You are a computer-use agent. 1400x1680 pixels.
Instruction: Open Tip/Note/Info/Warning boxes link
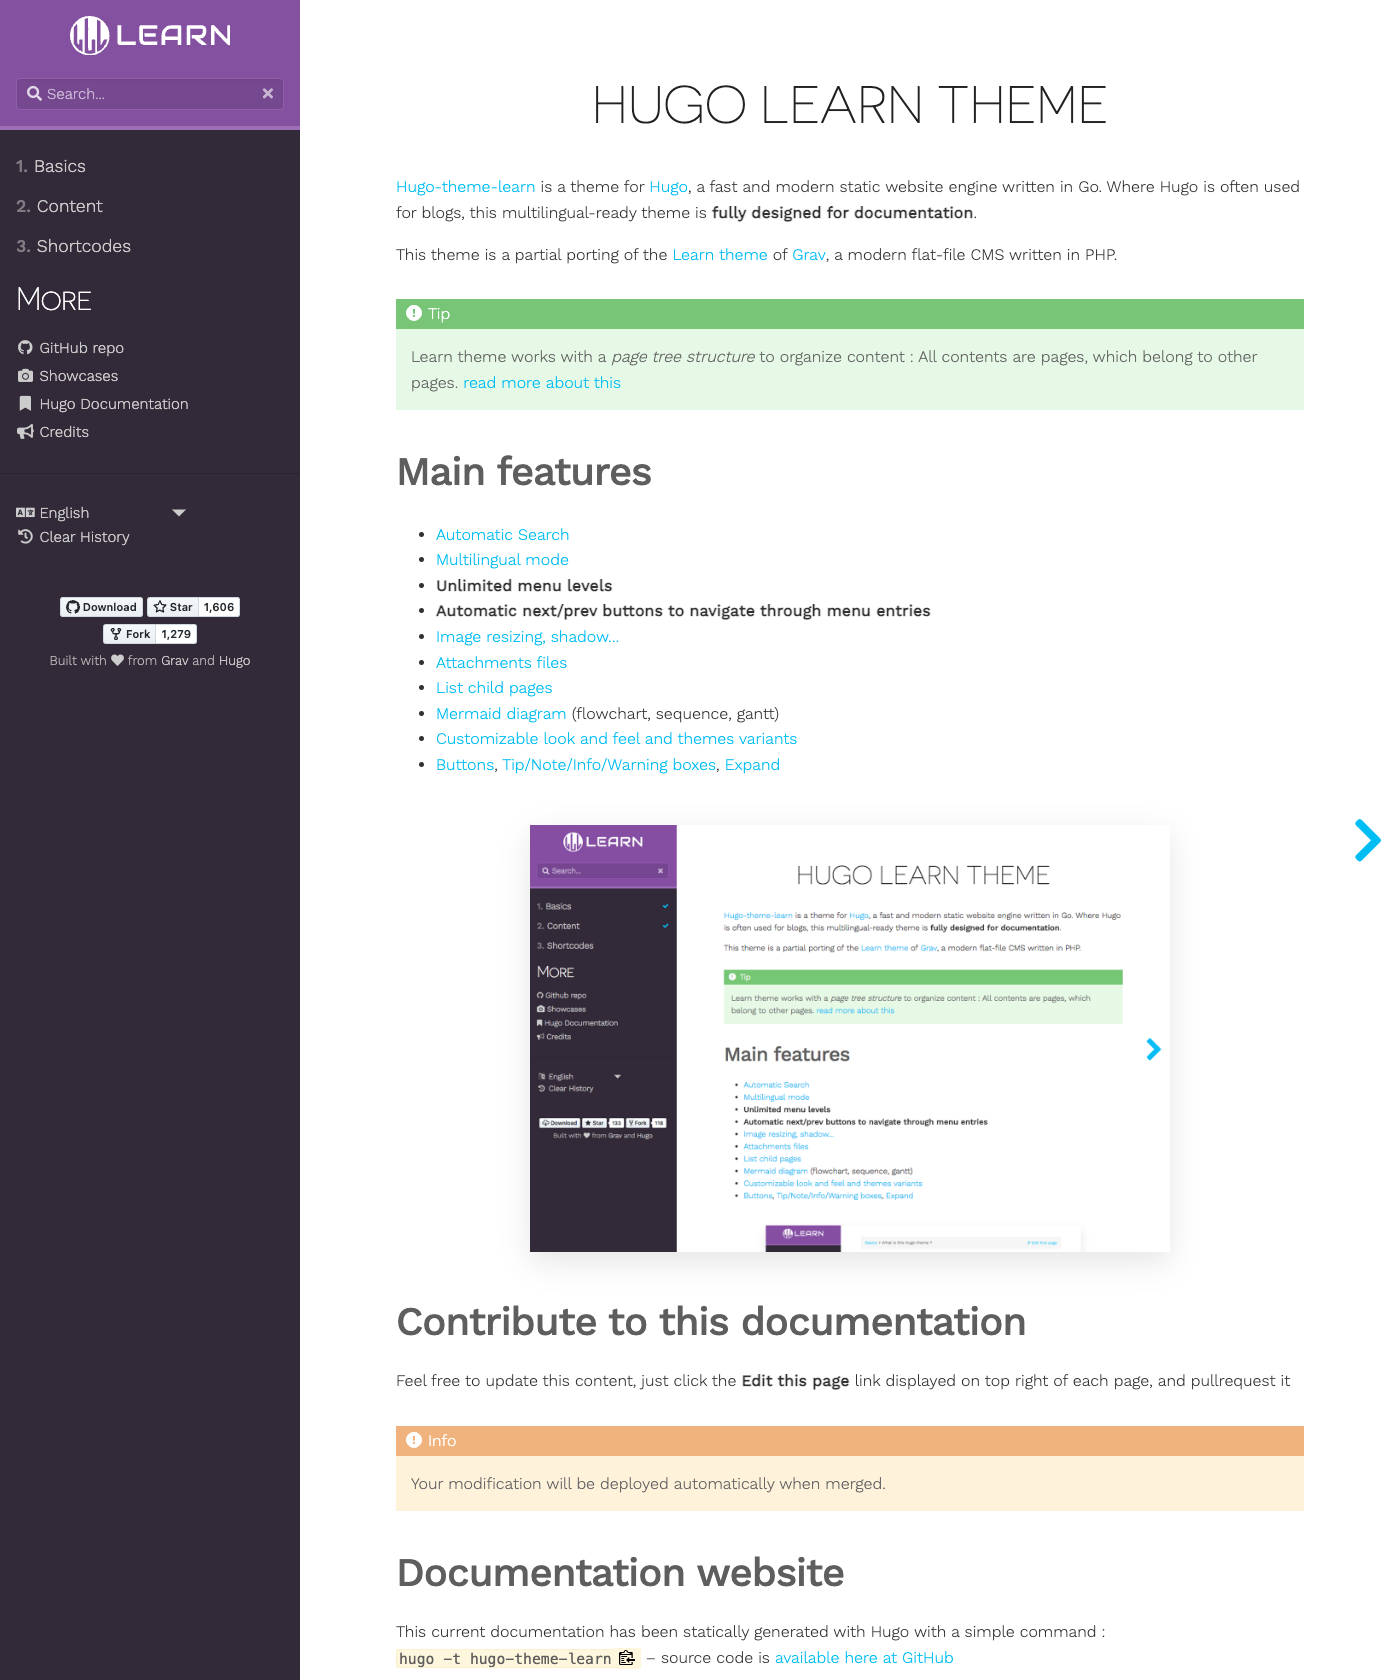click(609, 765)
